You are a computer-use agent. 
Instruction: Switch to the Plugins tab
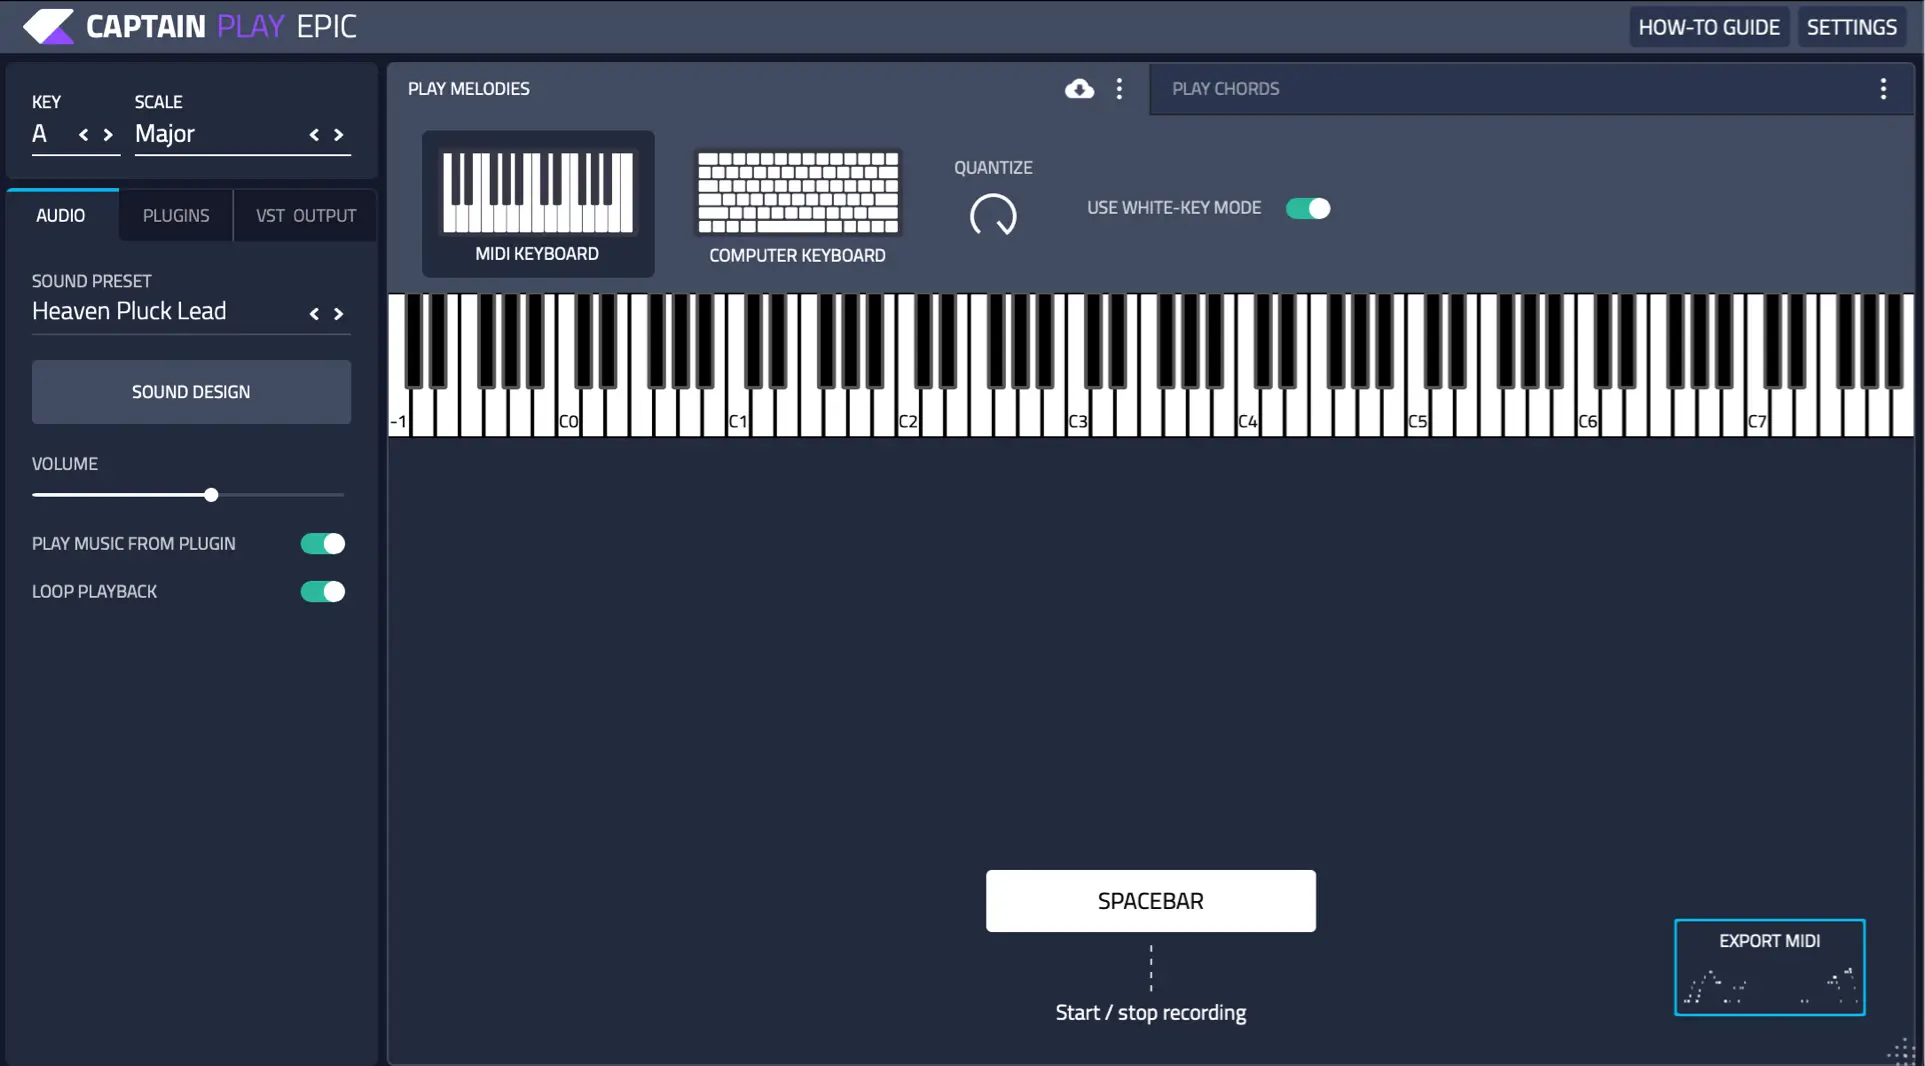[176, 216]
